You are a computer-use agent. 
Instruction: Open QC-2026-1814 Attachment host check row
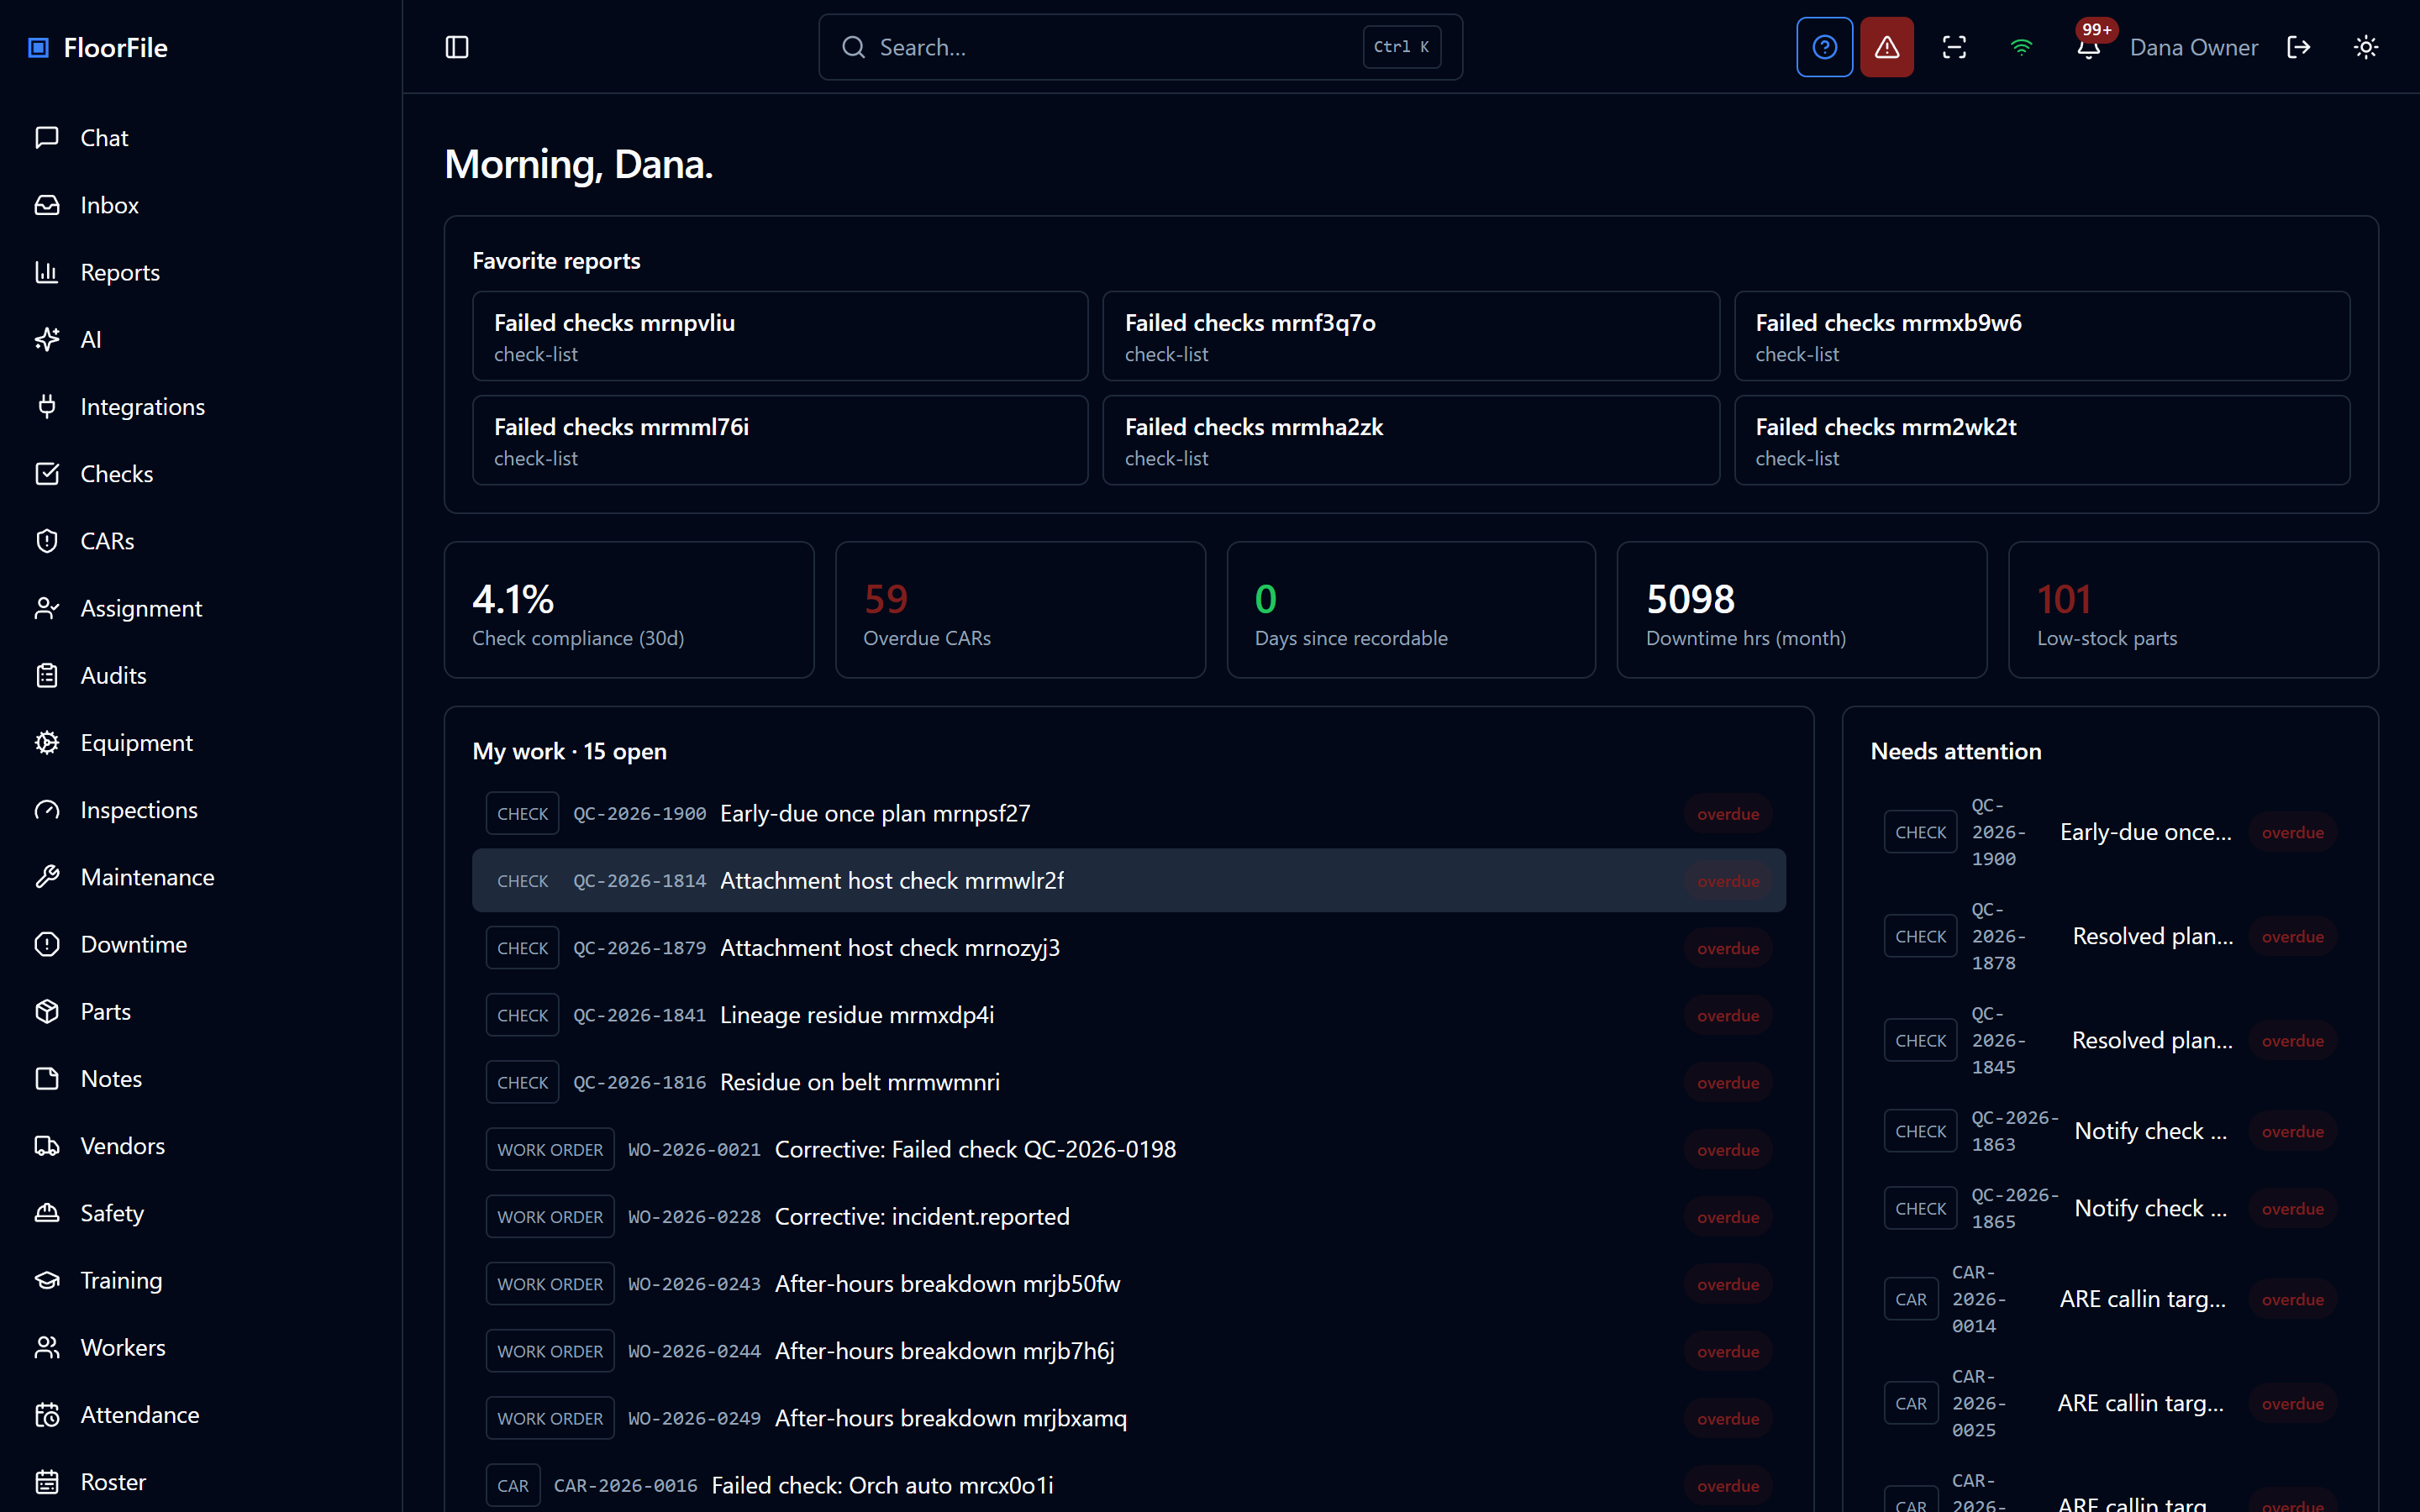(x=1129, y=881)
